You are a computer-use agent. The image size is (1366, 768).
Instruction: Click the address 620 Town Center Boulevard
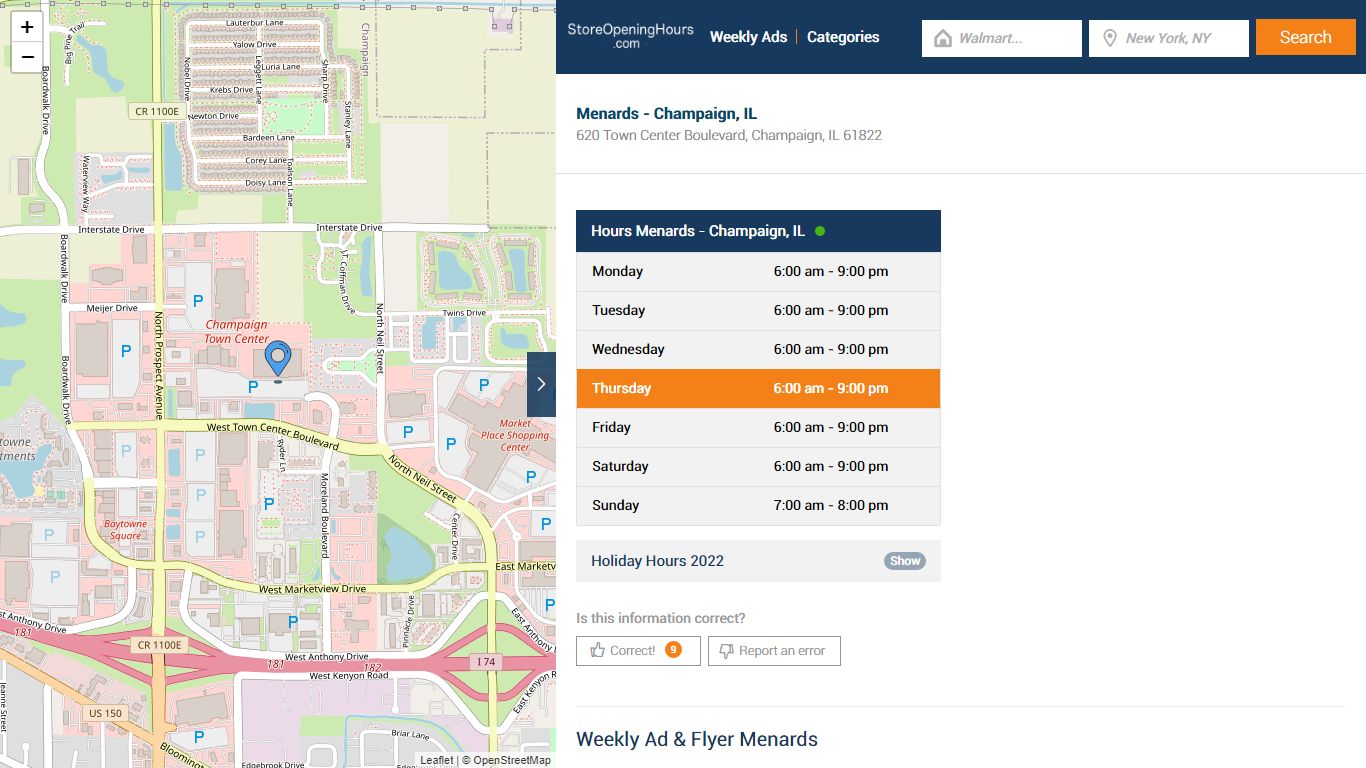click(x=729, y=135)
